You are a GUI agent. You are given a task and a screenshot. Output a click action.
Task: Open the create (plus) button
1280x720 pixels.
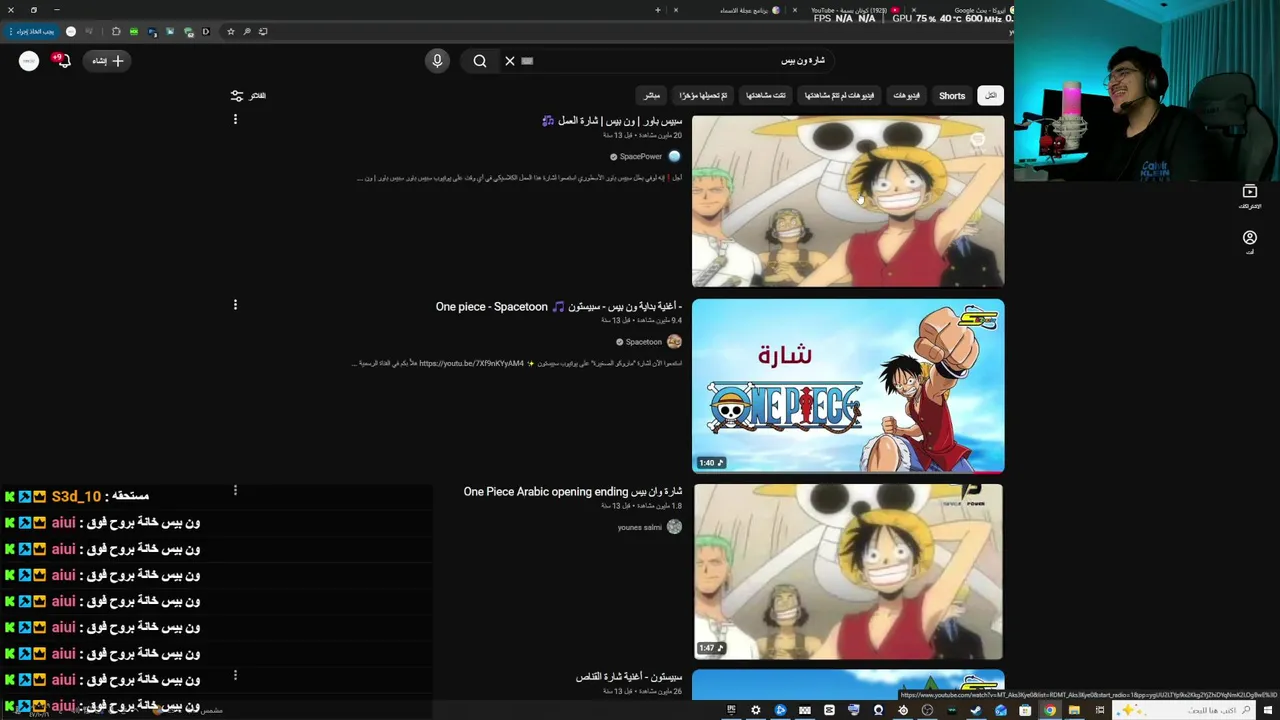tap(108, 61)
